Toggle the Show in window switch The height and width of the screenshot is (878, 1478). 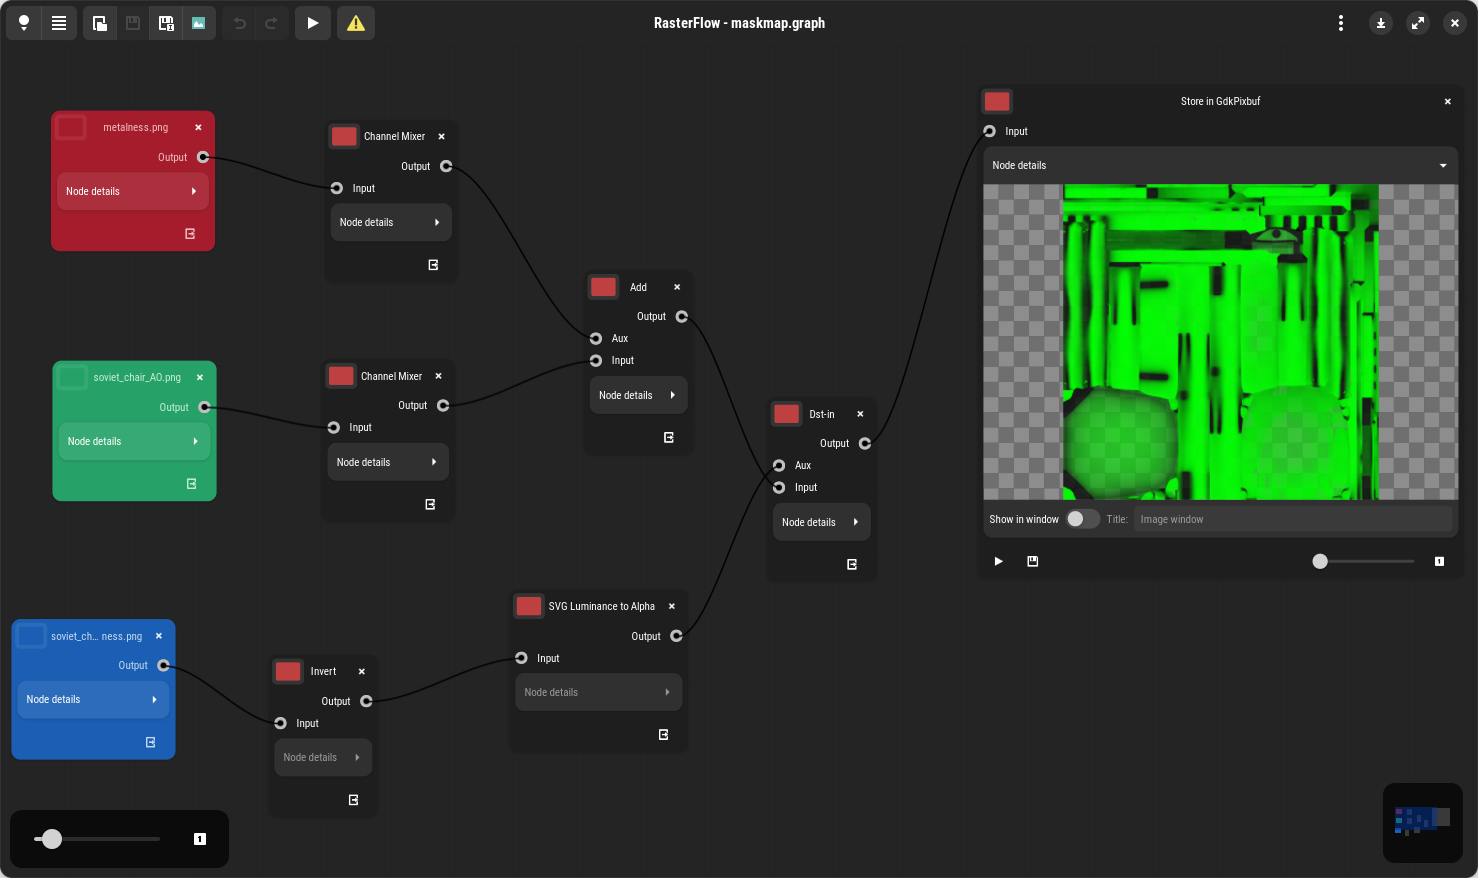click(x=1082, y=519)
